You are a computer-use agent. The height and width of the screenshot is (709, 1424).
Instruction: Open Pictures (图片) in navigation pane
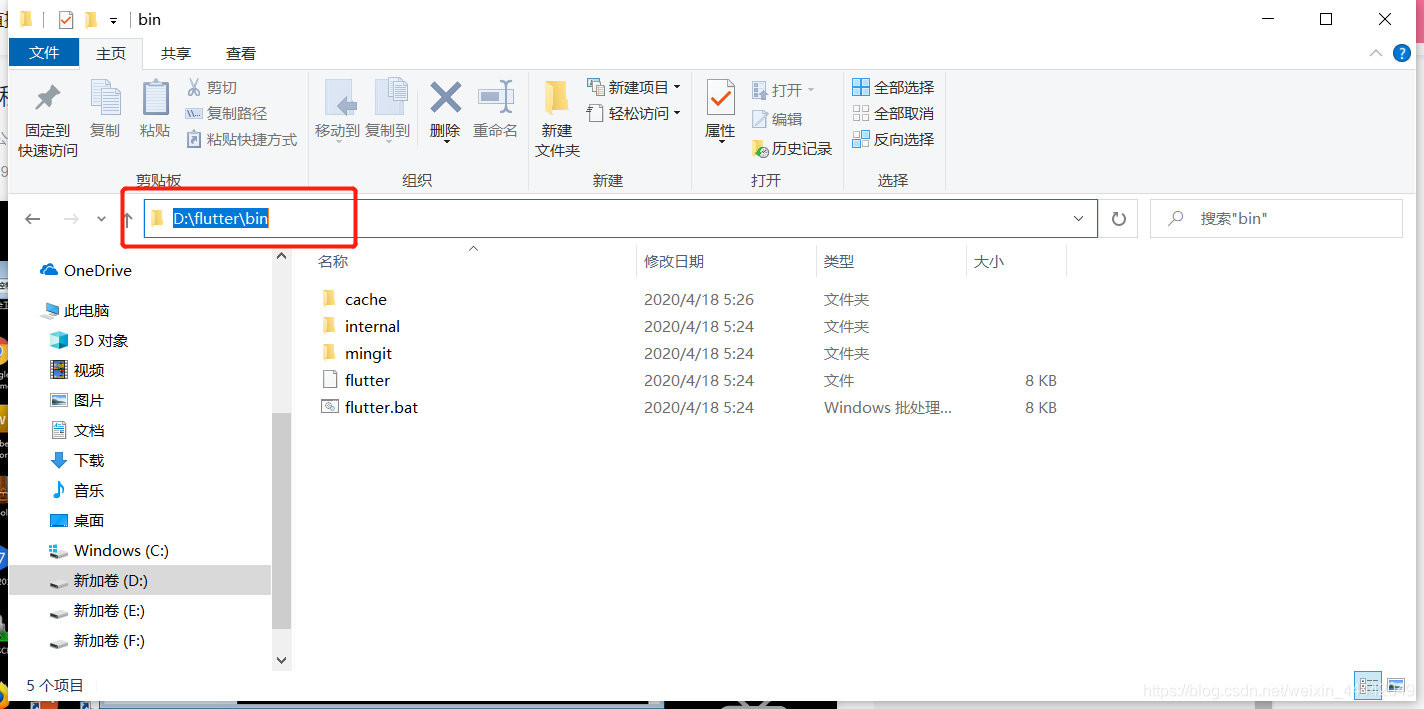click(x=77, y=400)
